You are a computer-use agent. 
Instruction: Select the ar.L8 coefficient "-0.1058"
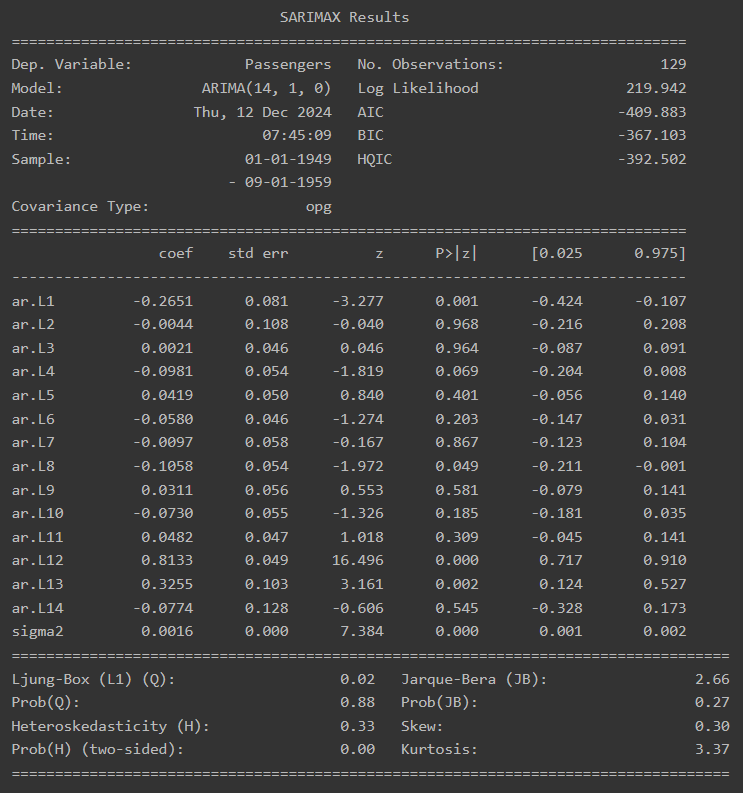click(x=163, y=466)
